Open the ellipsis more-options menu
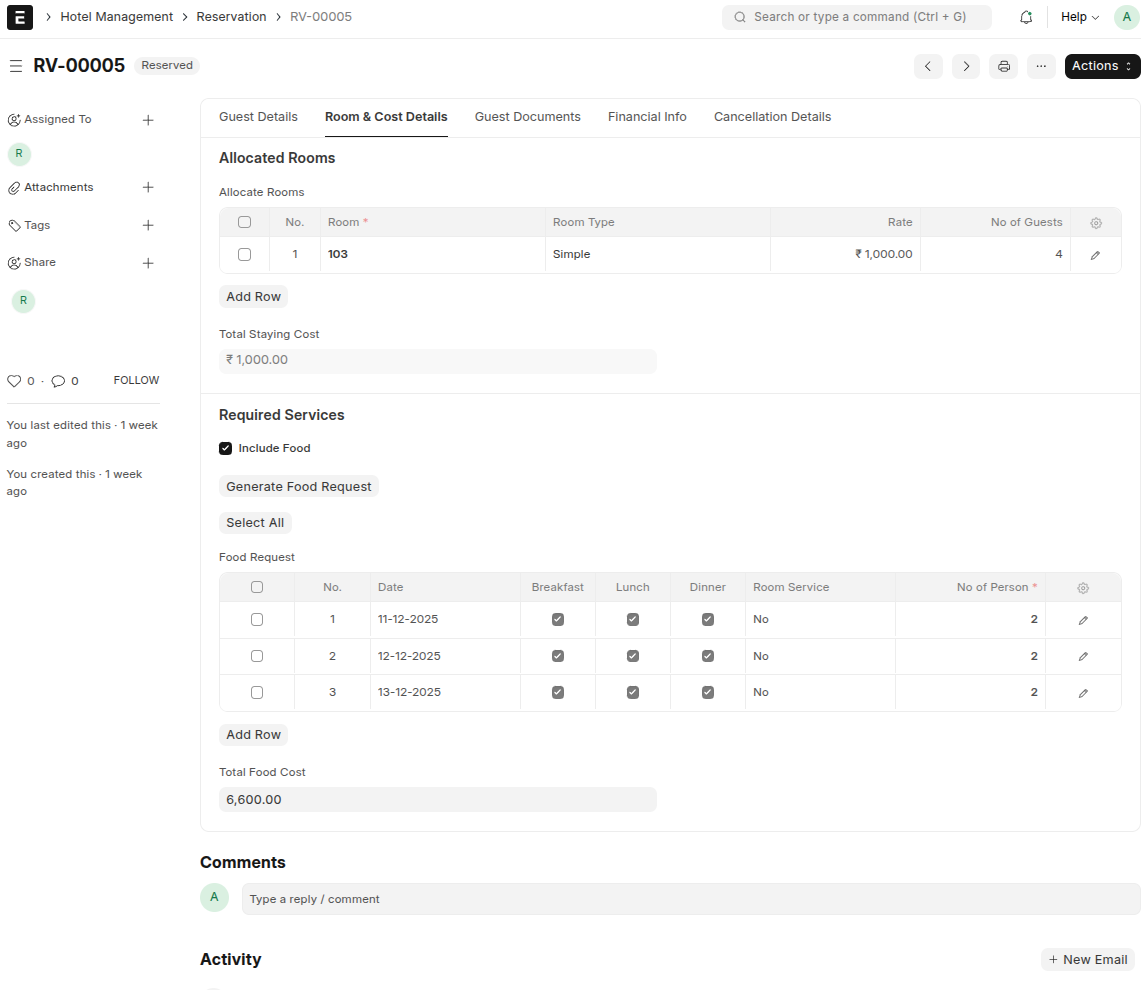 coord(1041,66)
